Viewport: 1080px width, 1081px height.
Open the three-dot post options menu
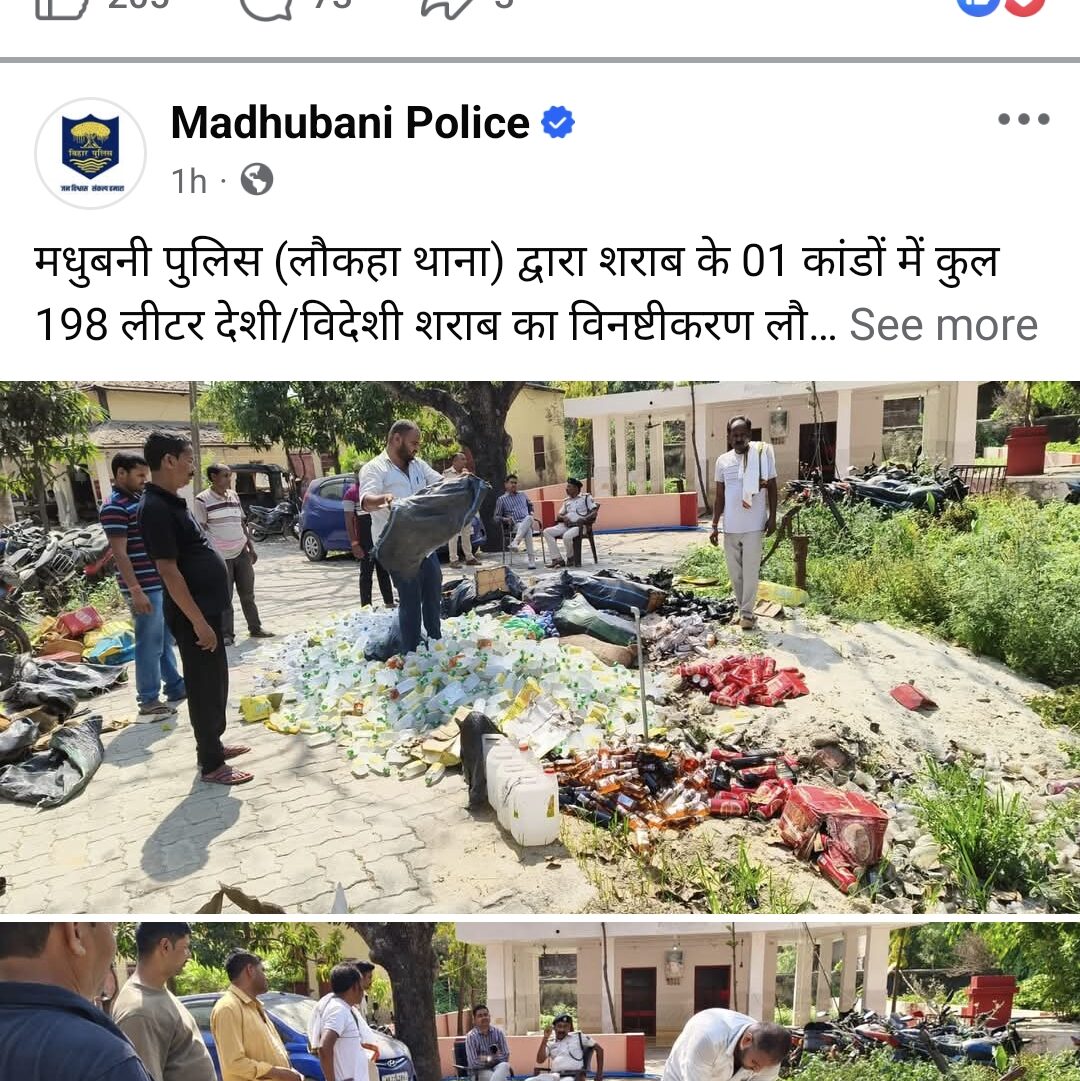(x=1023, y=119)
